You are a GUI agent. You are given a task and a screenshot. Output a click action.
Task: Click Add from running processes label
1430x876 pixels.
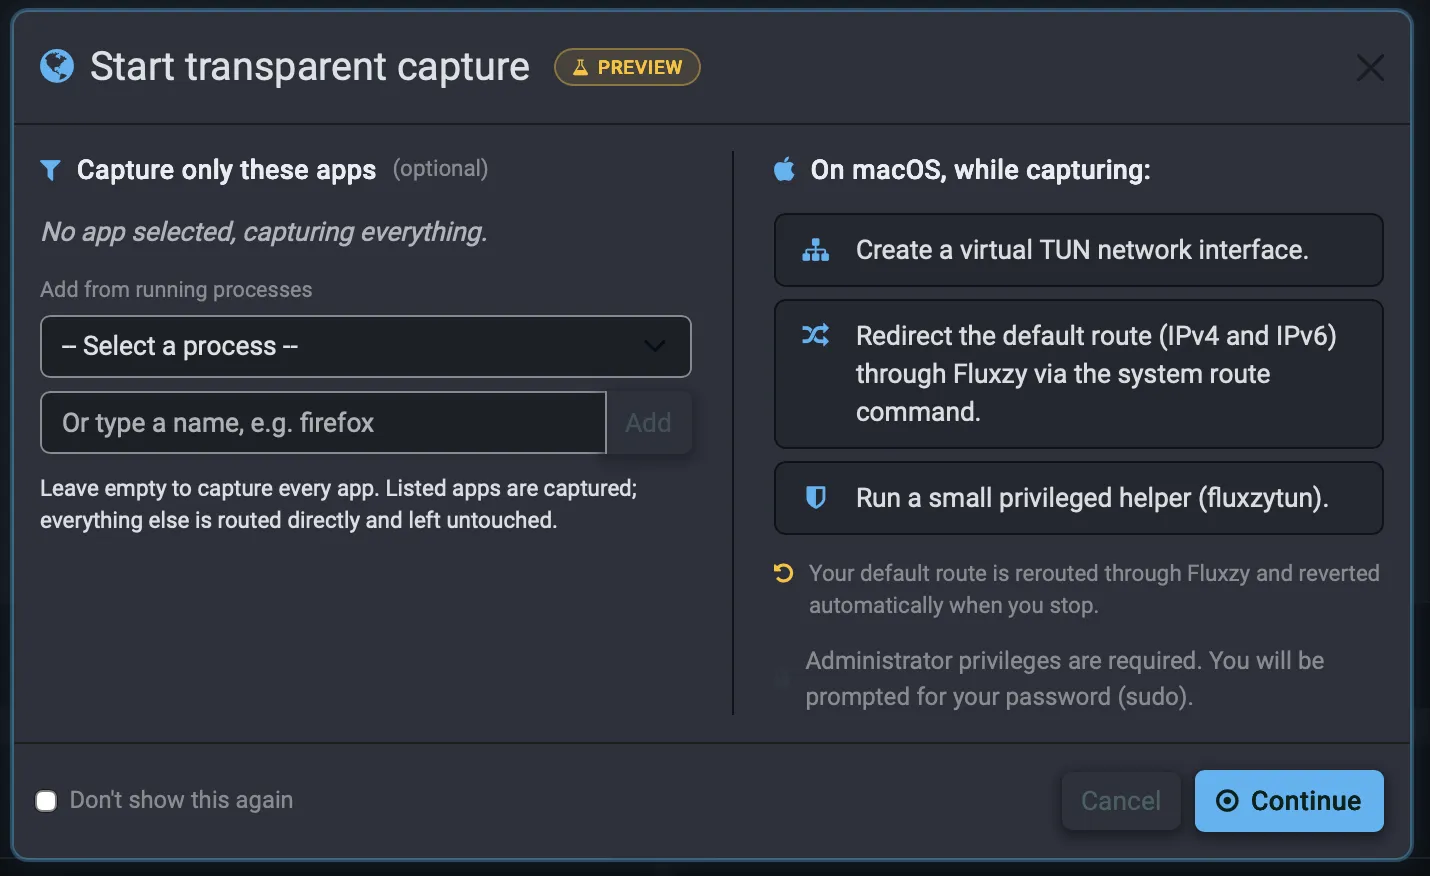coord(176,289)
